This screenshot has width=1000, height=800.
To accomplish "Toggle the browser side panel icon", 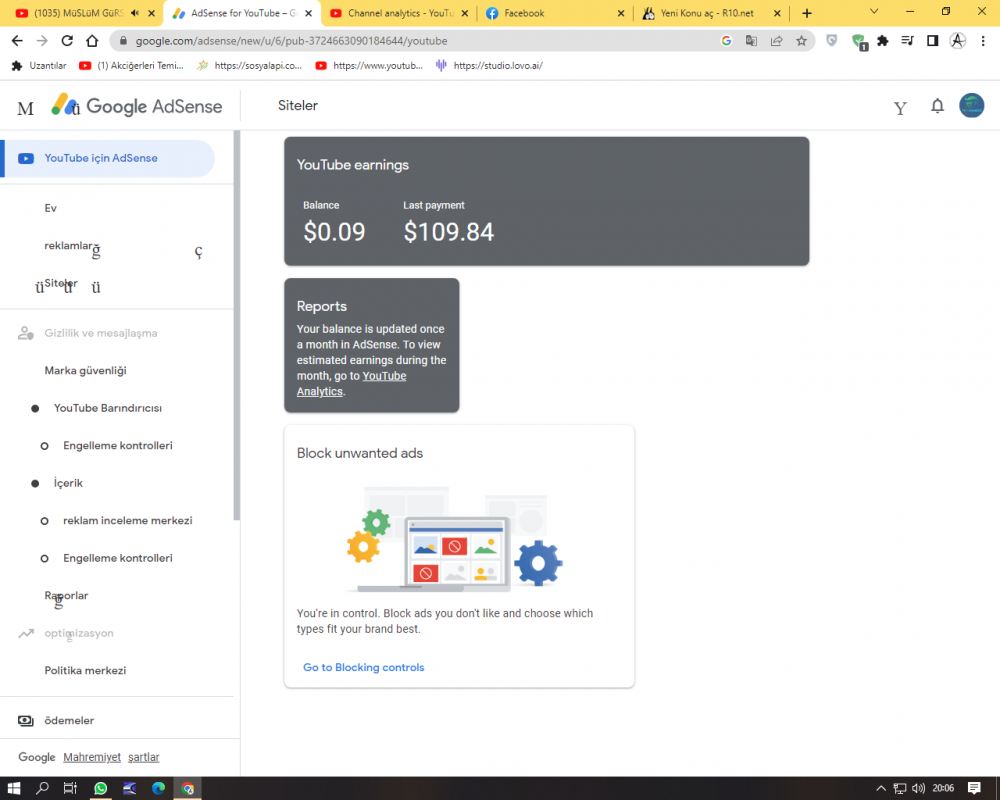I will coord(932,41).
